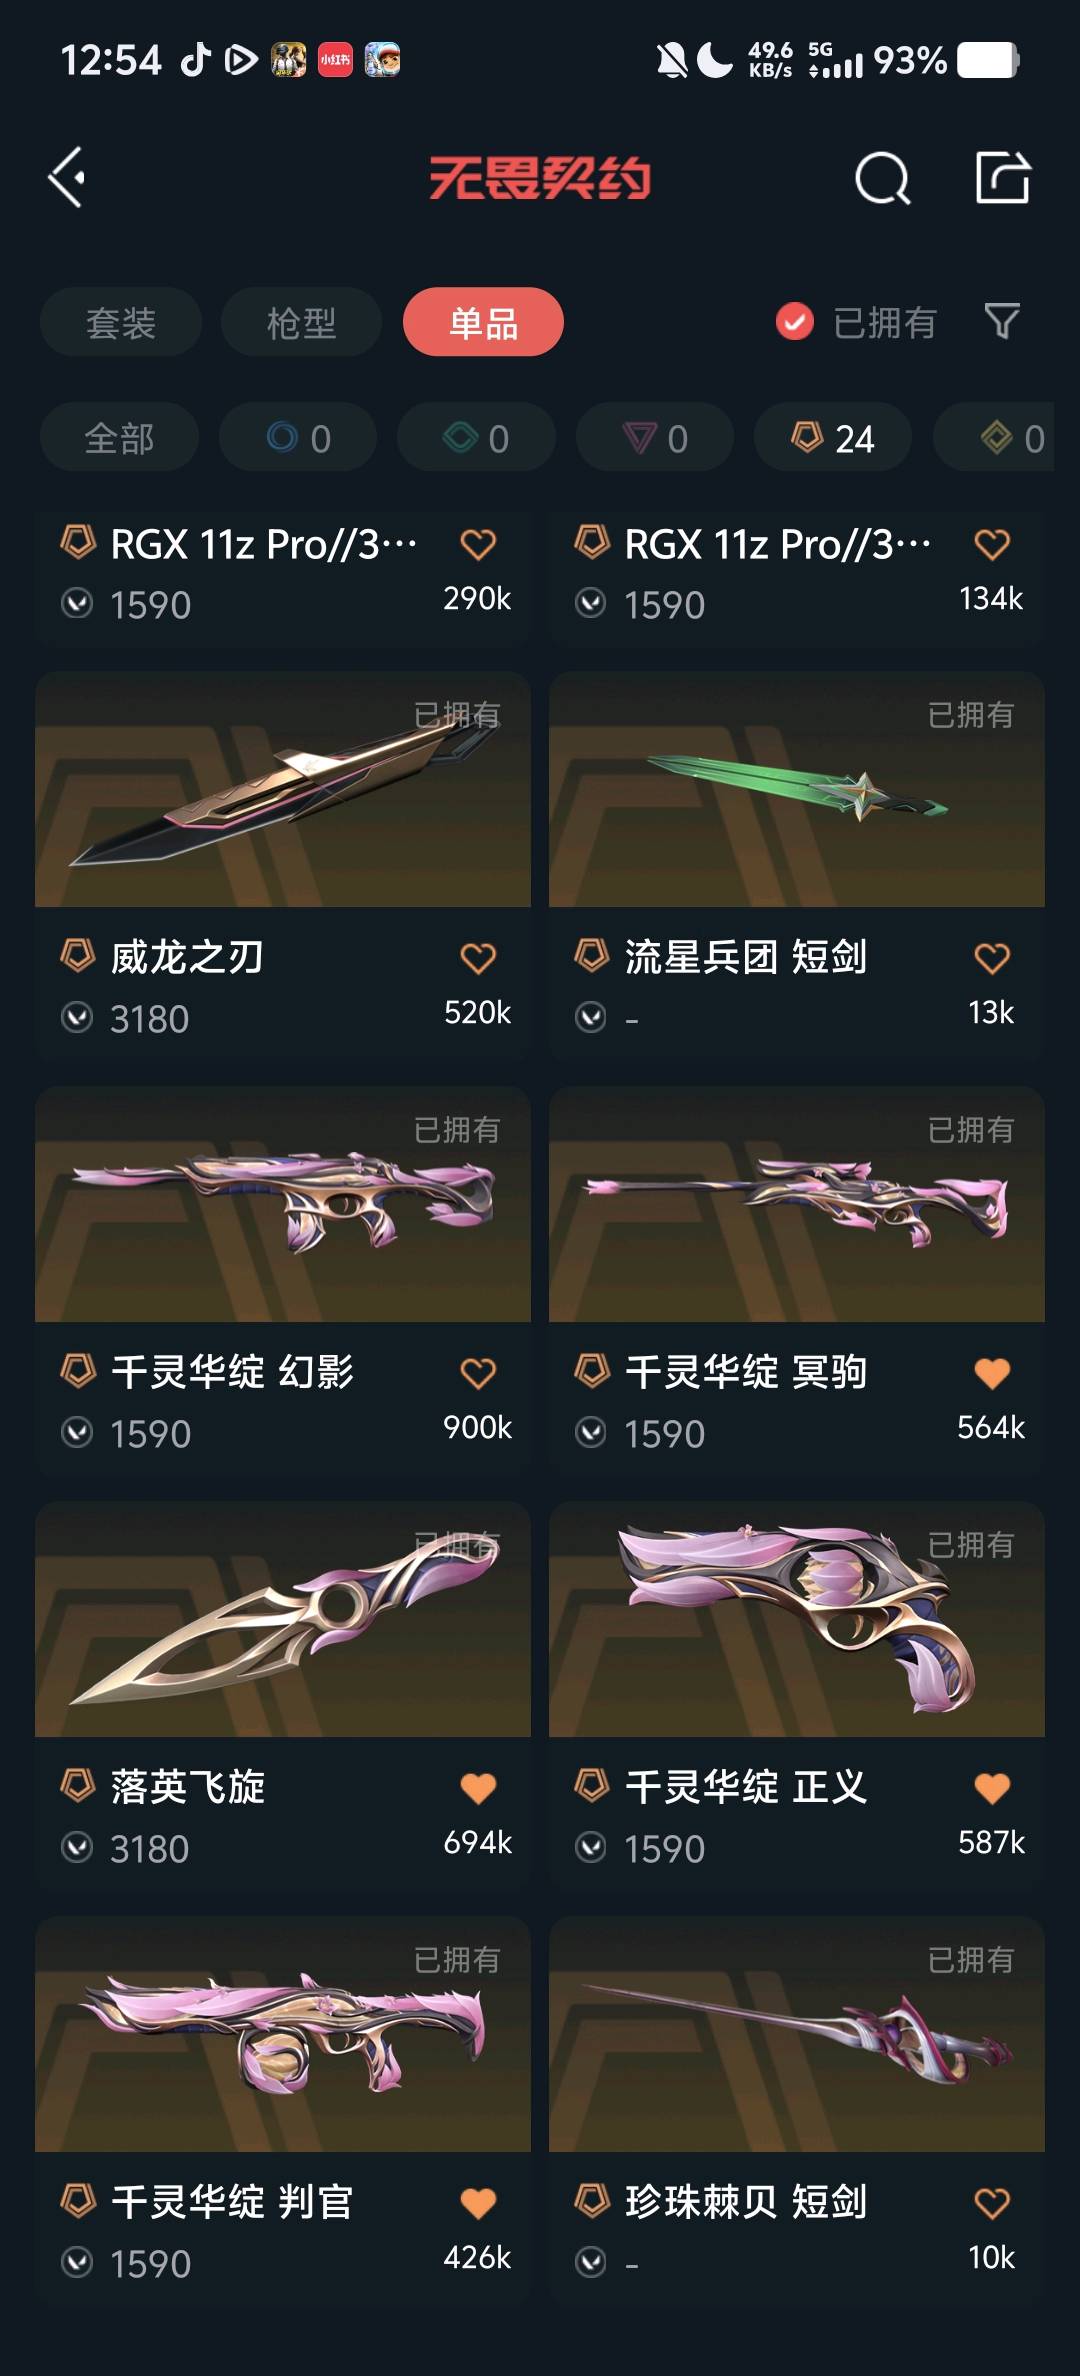This screenshot has width=1080, height=2376.
Task: Like the 威龙之刃 skin heart
Action: pos(478,958)
